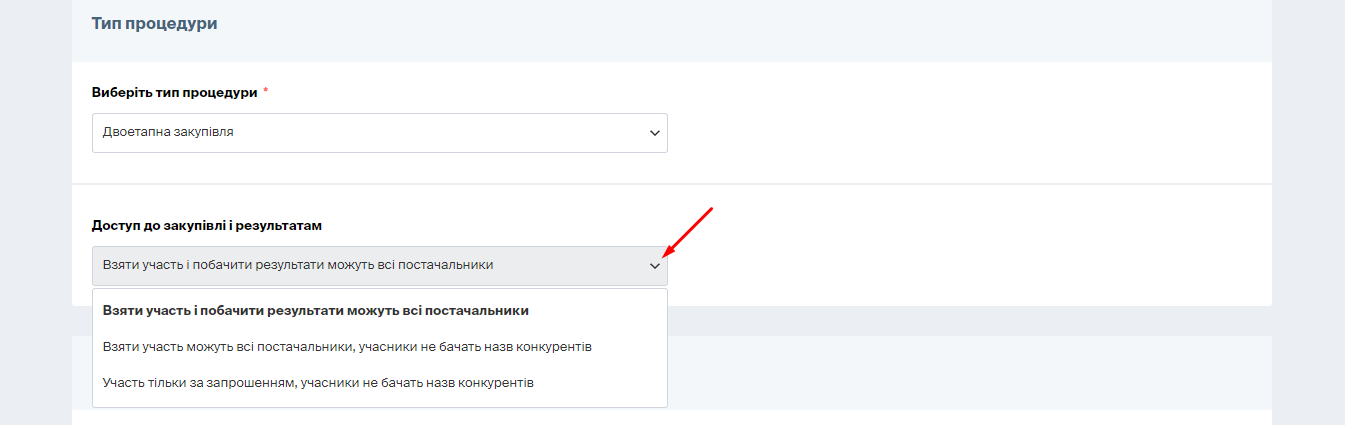Image resolution: width=1345 pixels, height=425 pixels.
Task: Click the chevron arrow of the access dropdown
Action: coord(654,266)
